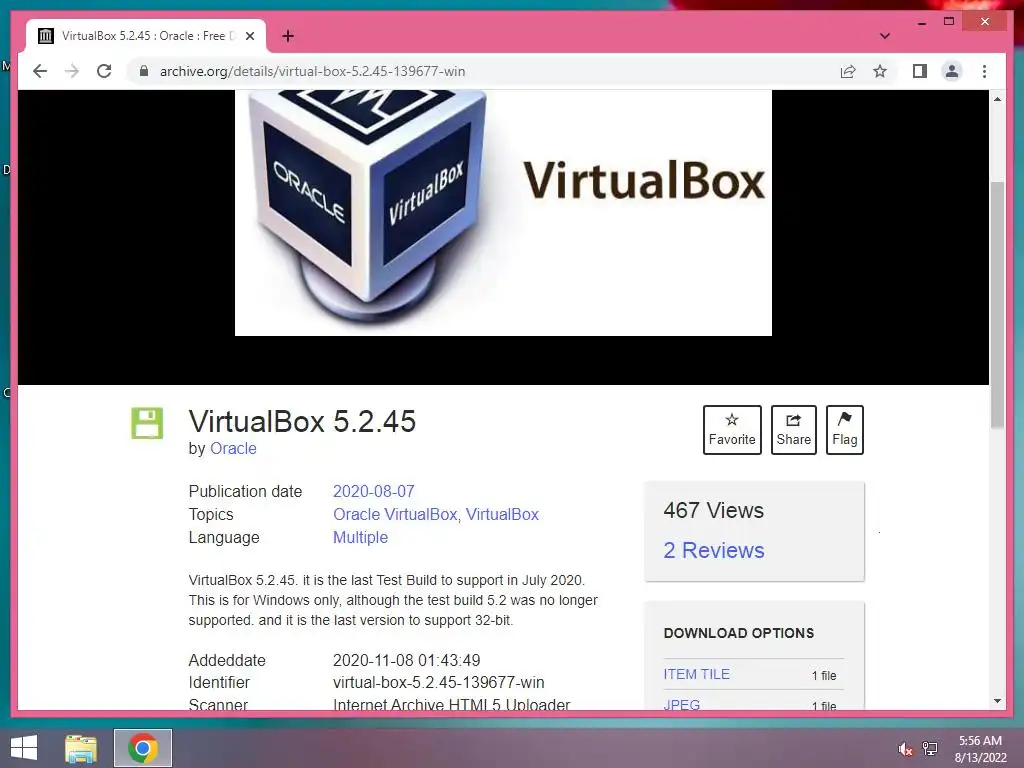1024x768 pixels.
Task: Open the Oracle VirtualBox topic link
Action: (395, 515)
